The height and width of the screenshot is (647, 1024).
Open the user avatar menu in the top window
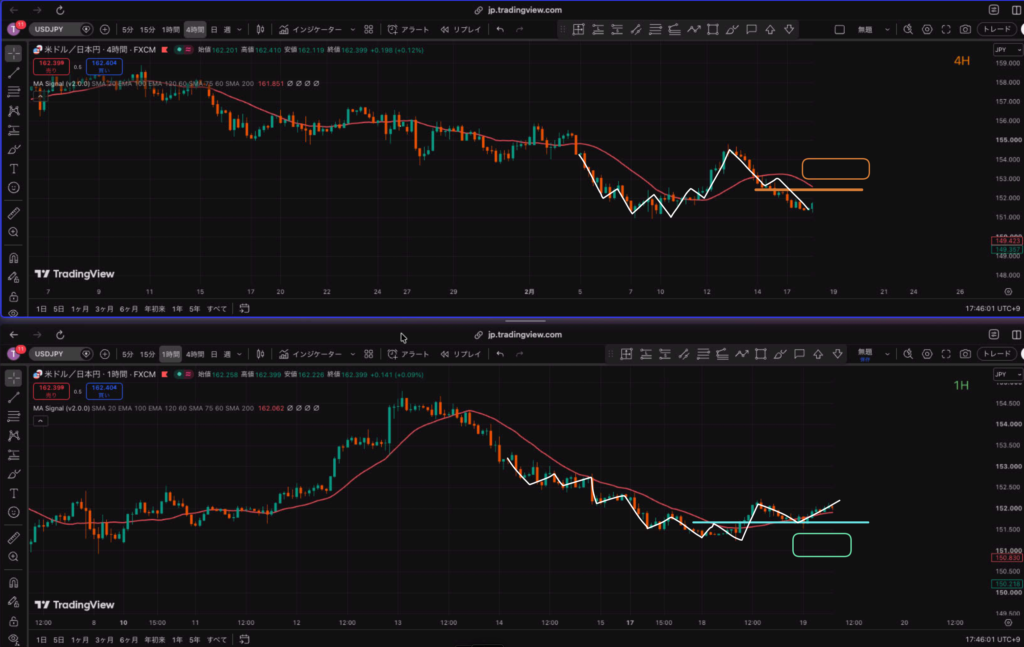[14, 29]
